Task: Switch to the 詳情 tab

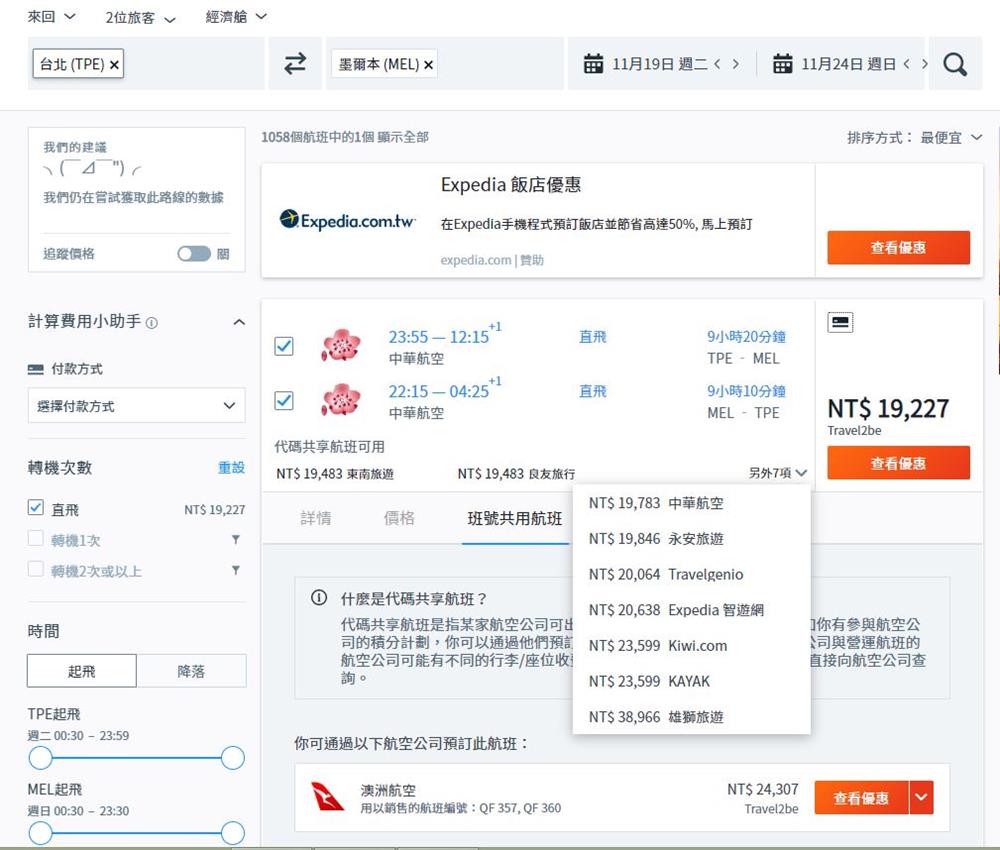Action: point(316,518)
